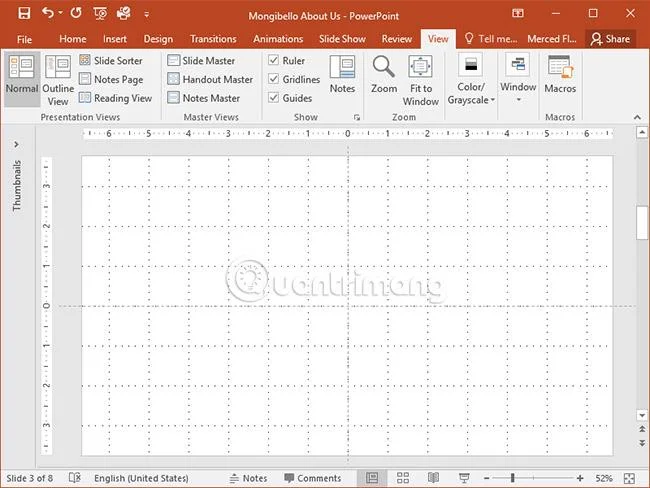Open the Insert tab
Image resolution: width=650 pixels, height=488 pixels.
click(x=115, y=39)
